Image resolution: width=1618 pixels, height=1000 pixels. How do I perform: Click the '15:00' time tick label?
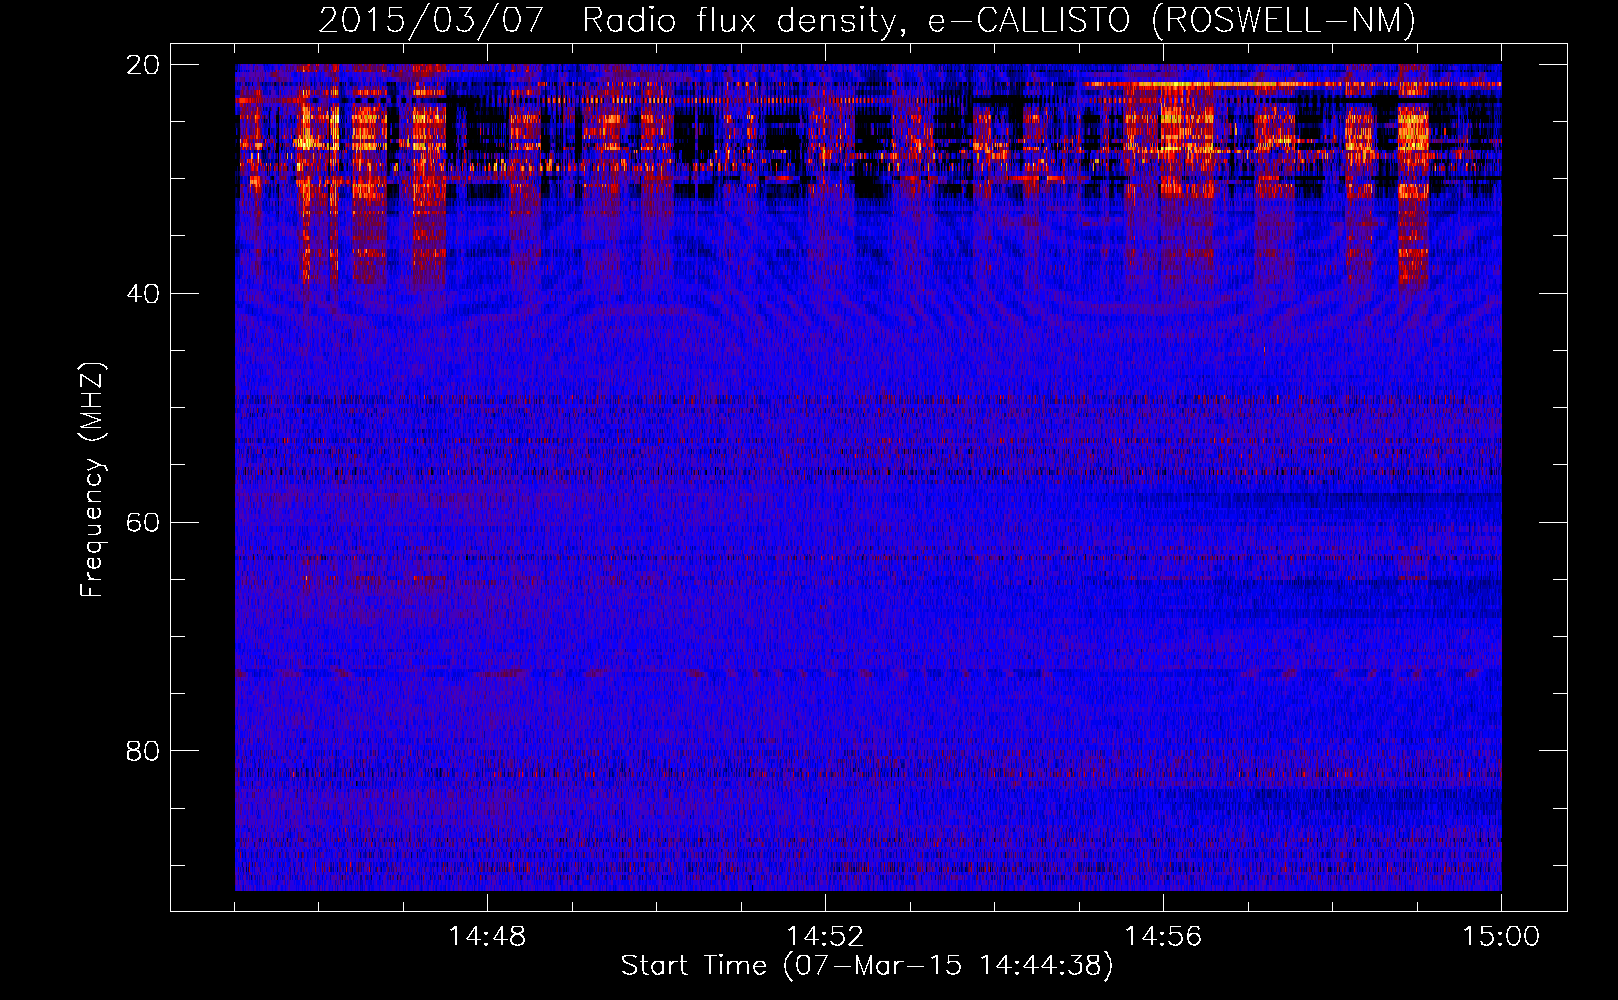click(1501, 937)
